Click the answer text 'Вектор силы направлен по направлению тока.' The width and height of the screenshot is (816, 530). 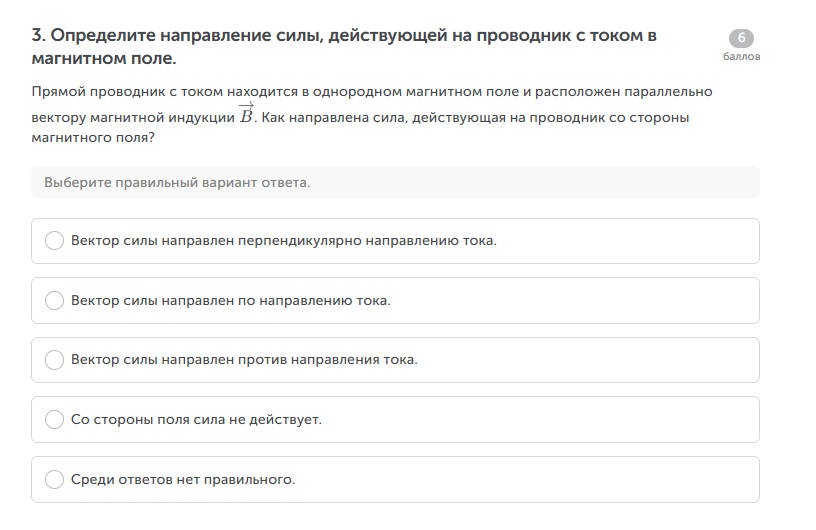230,300
